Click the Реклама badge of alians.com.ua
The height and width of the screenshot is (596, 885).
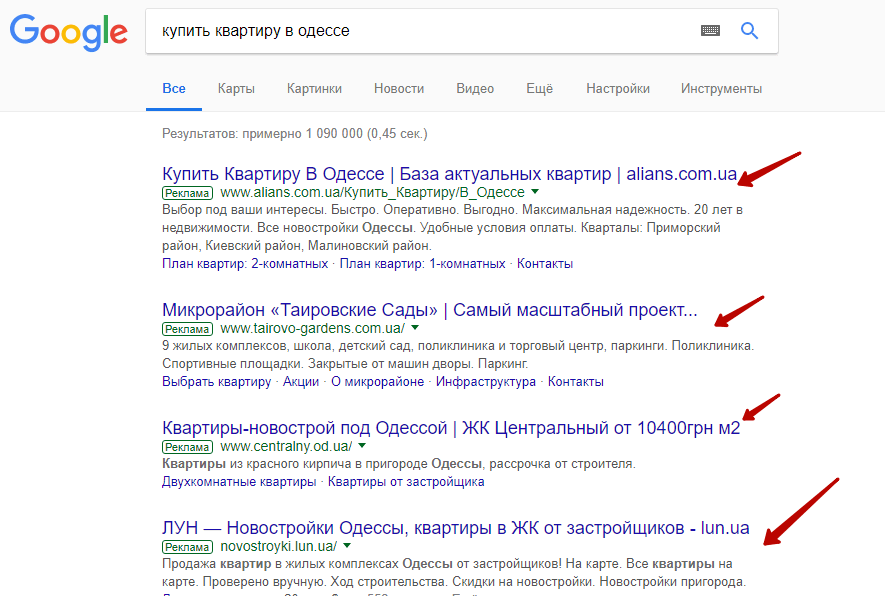pos(187,193)
